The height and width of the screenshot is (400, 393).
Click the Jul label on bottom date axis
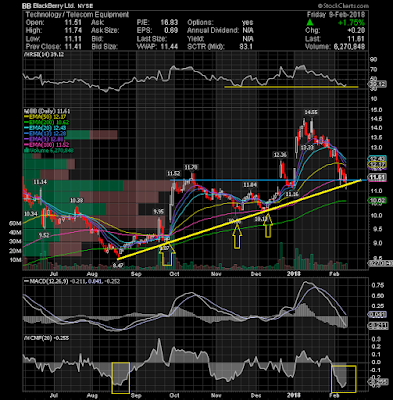pos(53,396)
